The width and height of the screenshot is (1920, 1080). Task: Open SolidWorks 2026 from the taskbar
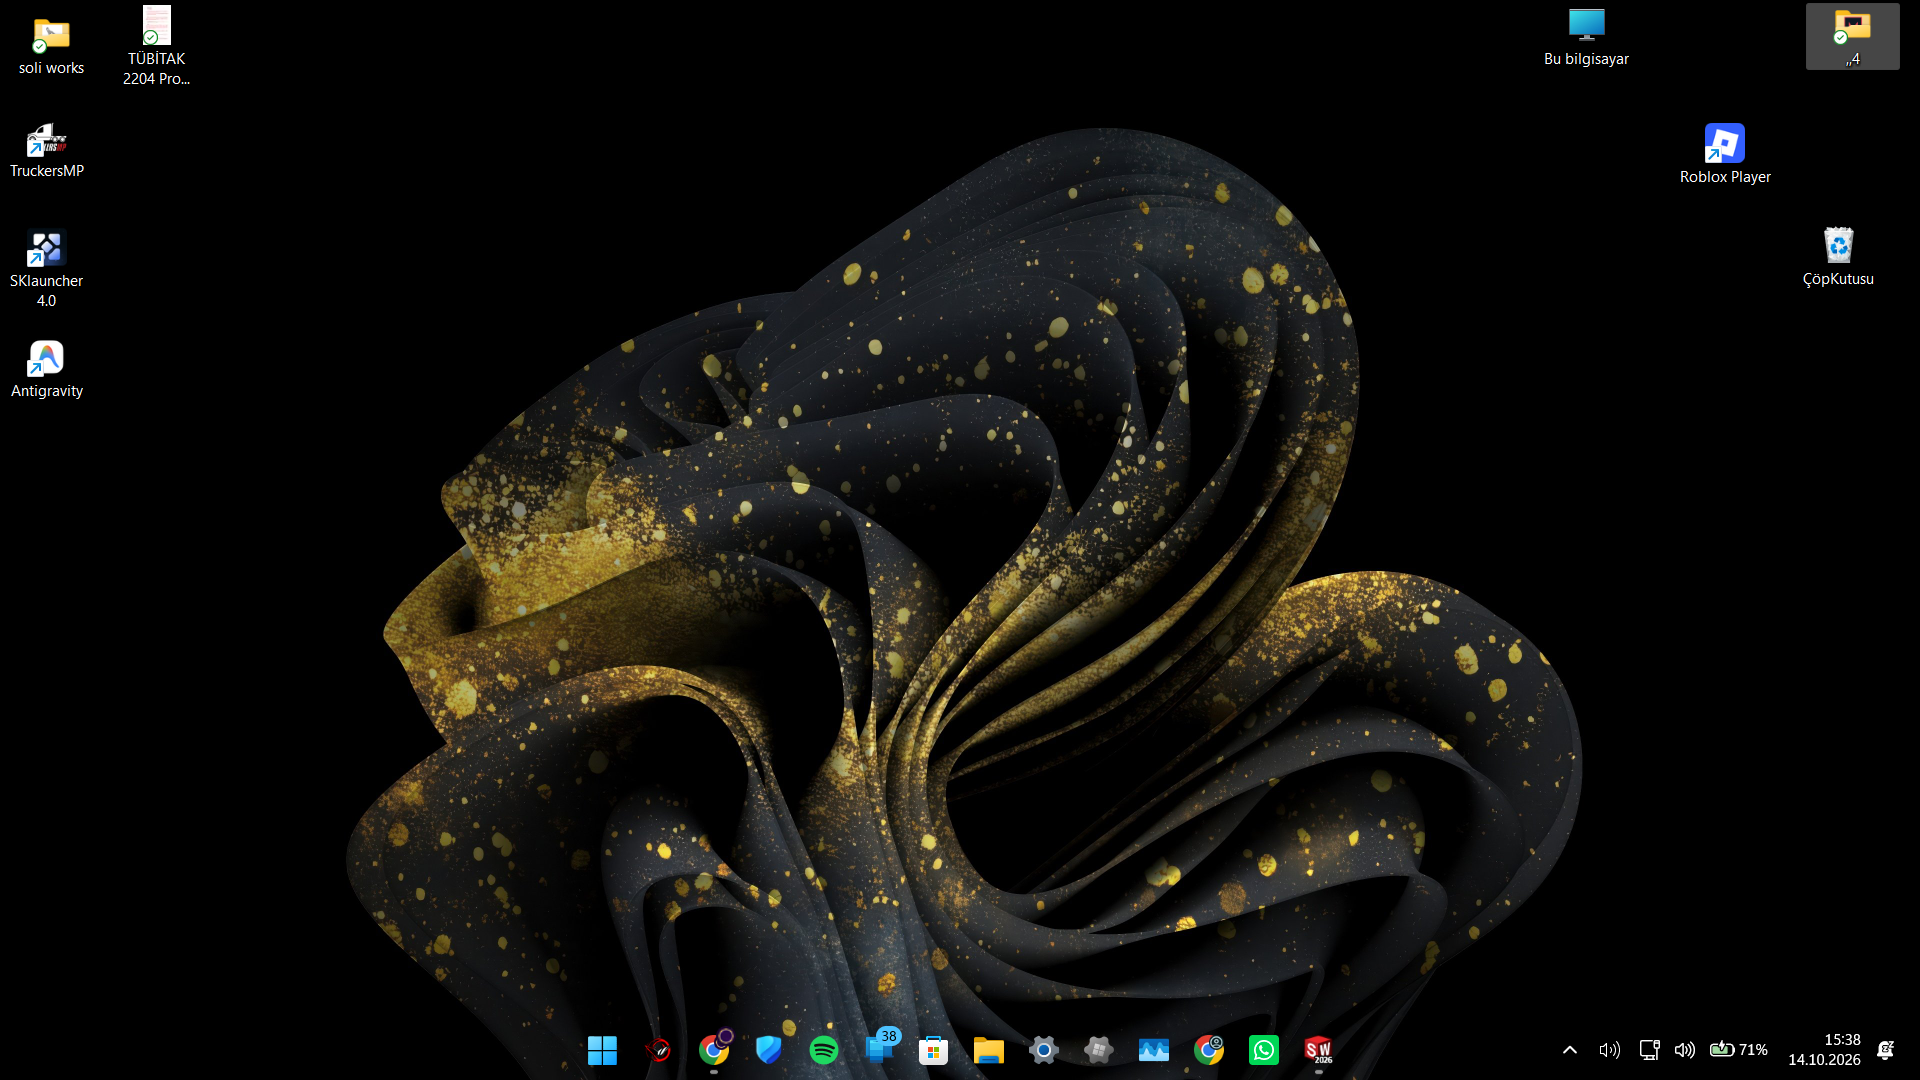click(x=1319, y=1050)
